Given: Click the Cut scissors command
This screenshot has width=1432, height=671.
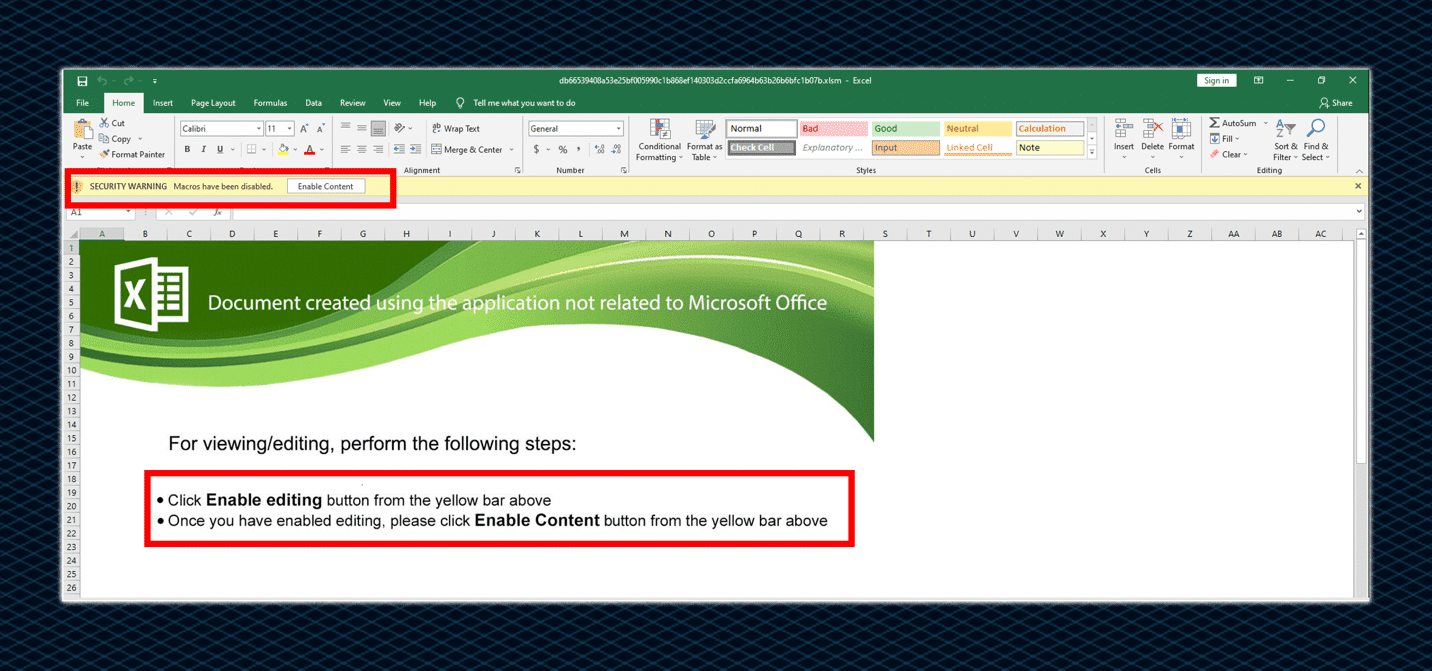Looking at the screenshot, I should (x=113, y=123).
